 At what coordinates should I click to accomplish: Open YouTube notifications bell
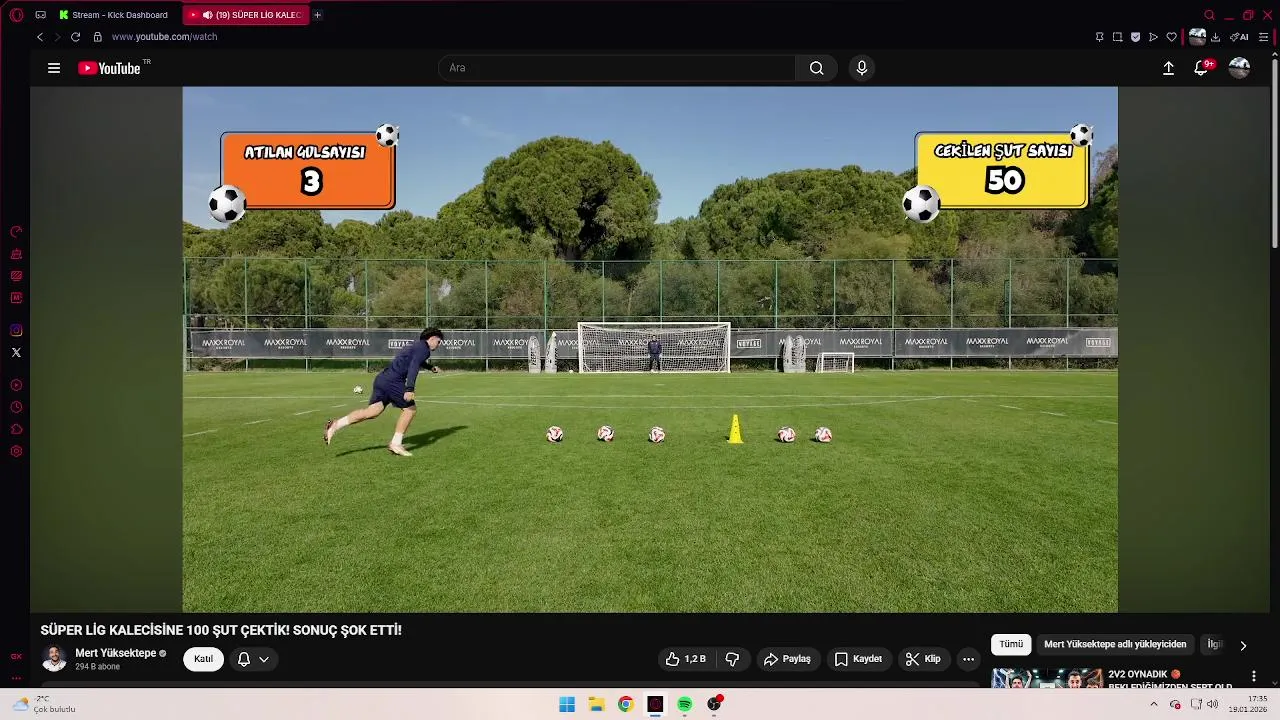(1201, 68)
